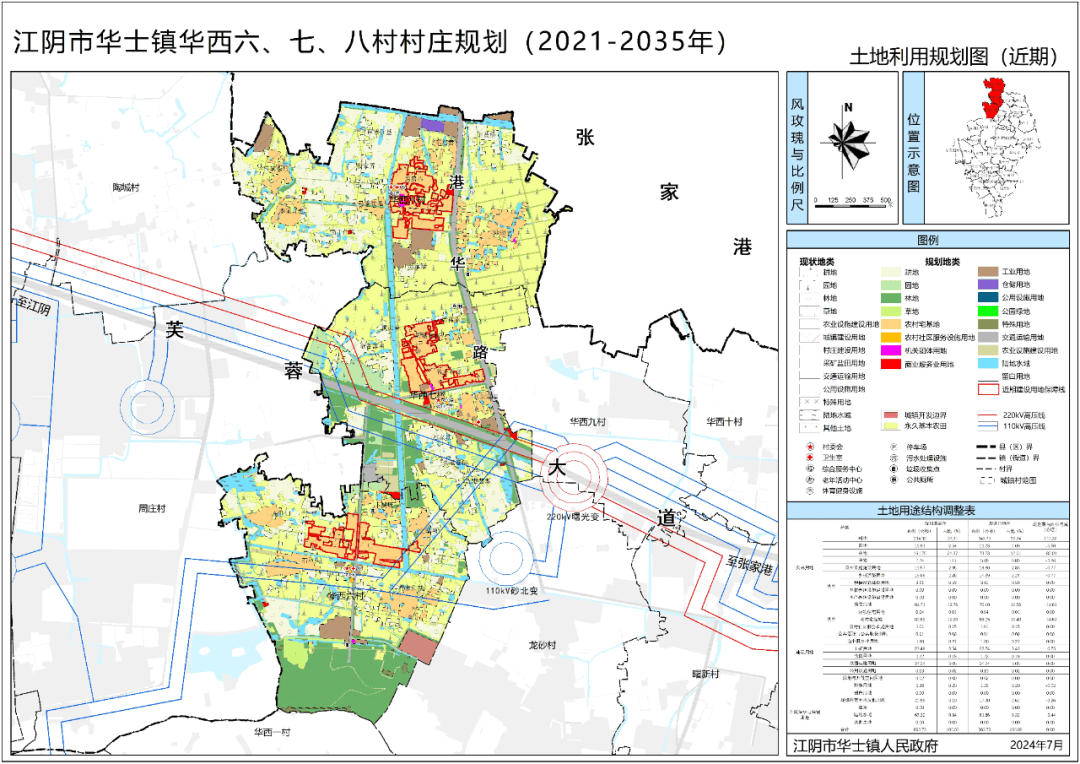Image resolution: width=1080 pixels, height=764 pixels.
Task: Click the 110kV砂北变 substation circle on map
Action: click(x=507, y=558)
